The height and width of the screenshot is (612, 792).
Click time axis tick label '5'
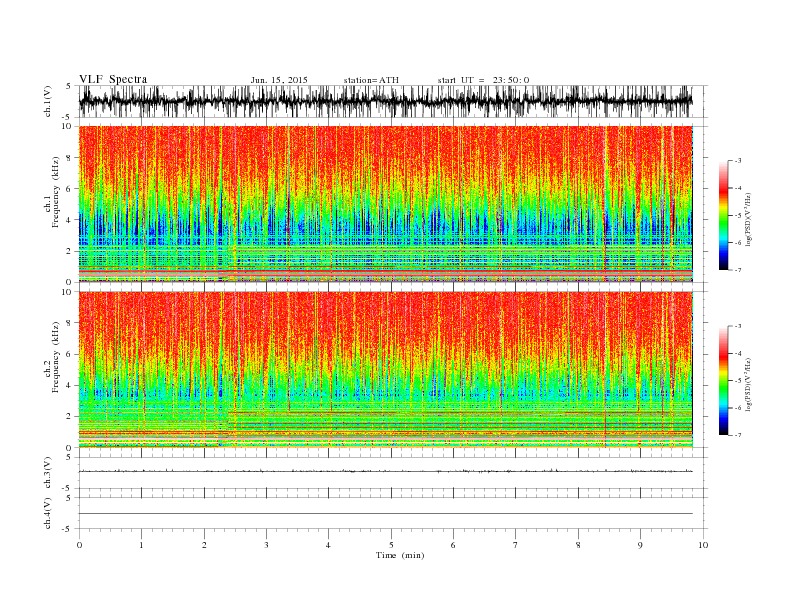391,545
